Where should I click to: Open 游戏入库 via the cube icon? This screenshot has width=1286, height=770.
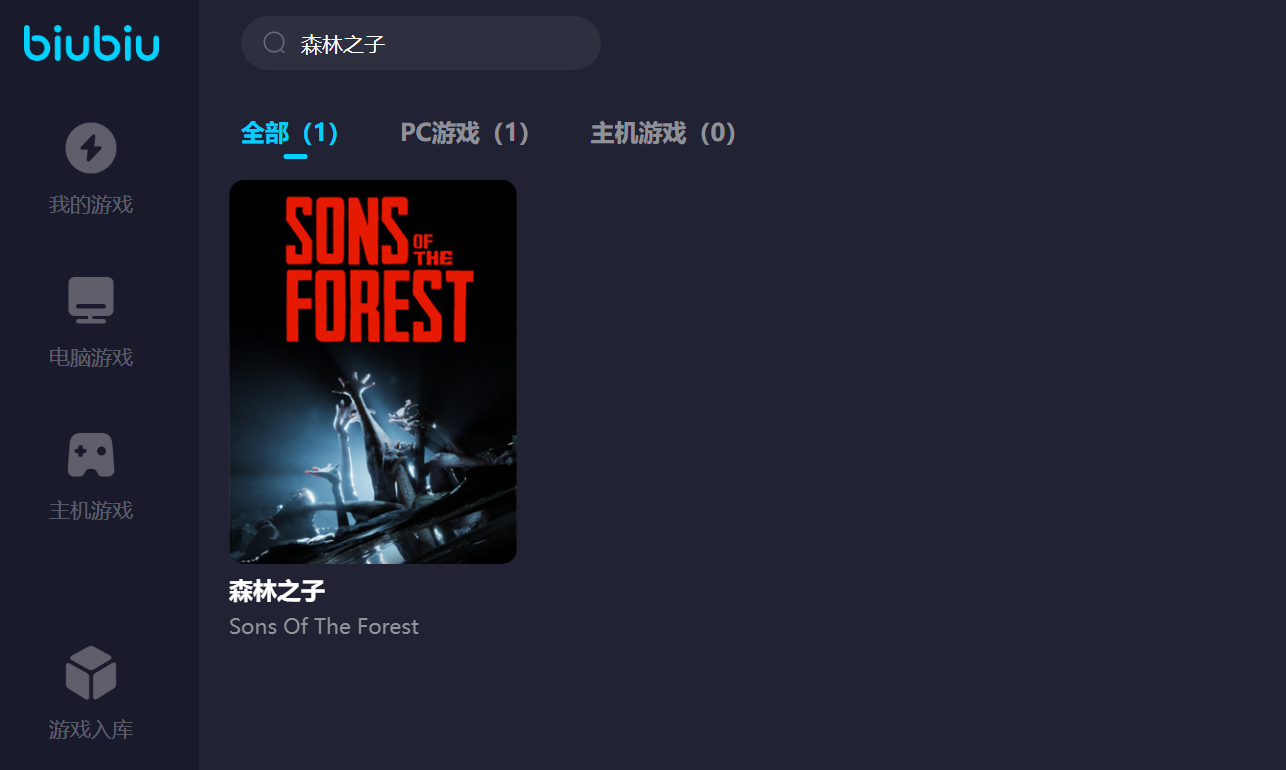[x=91, y=673]
